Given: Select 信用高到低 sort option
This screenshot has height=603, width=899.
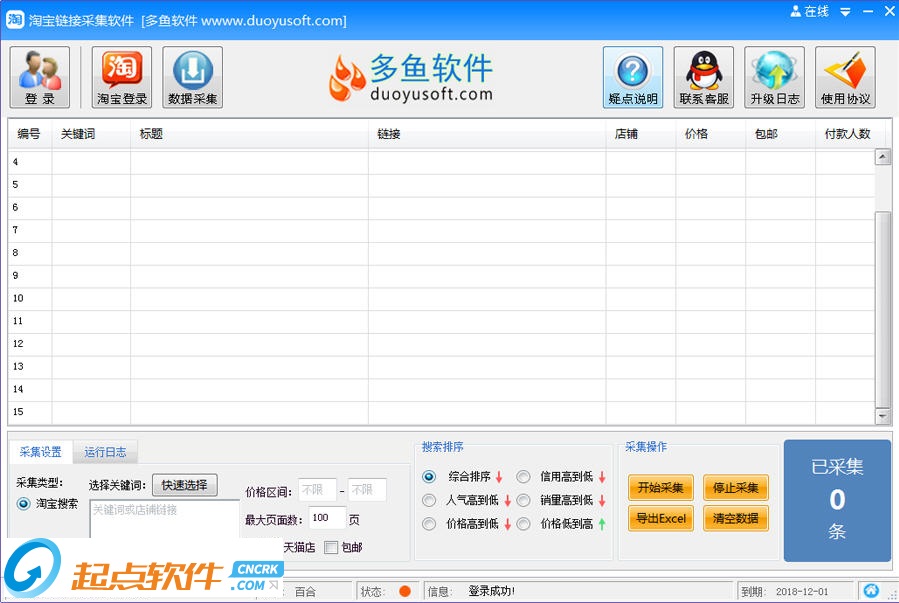Looking at the screenshot, I should (523, 476).
